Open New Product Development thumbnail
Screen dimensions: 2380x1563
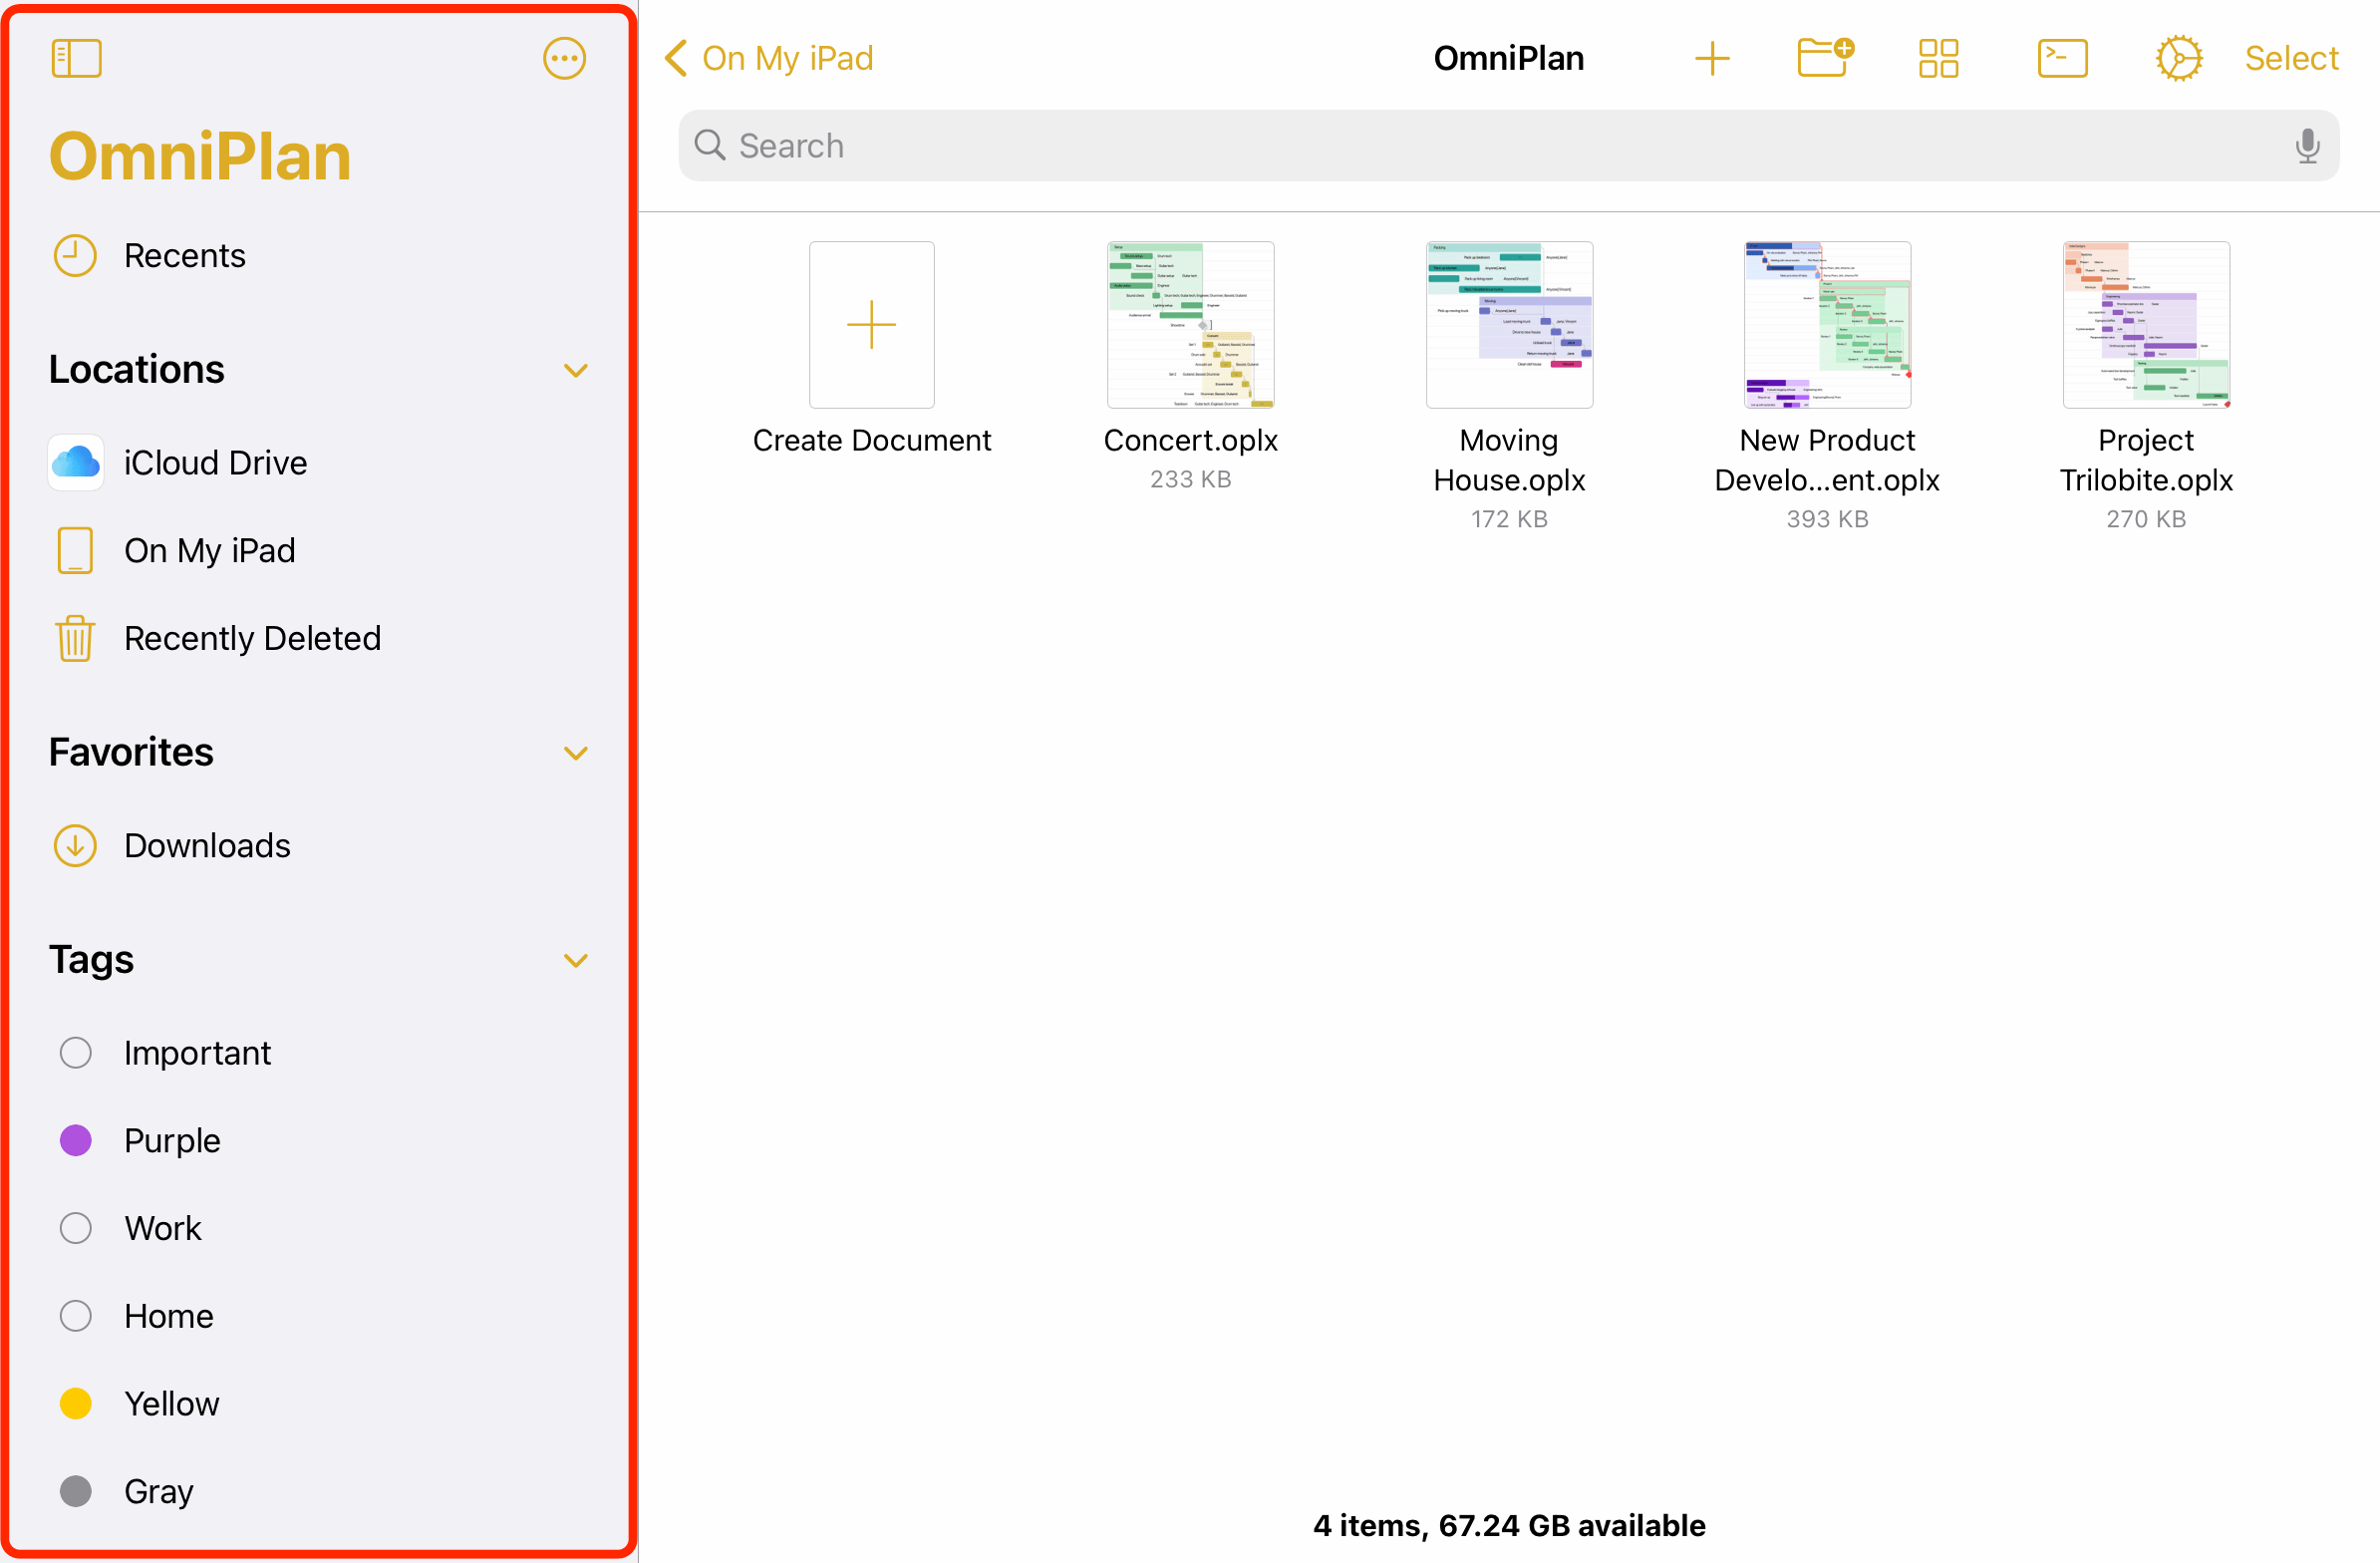click(1827, 325)
